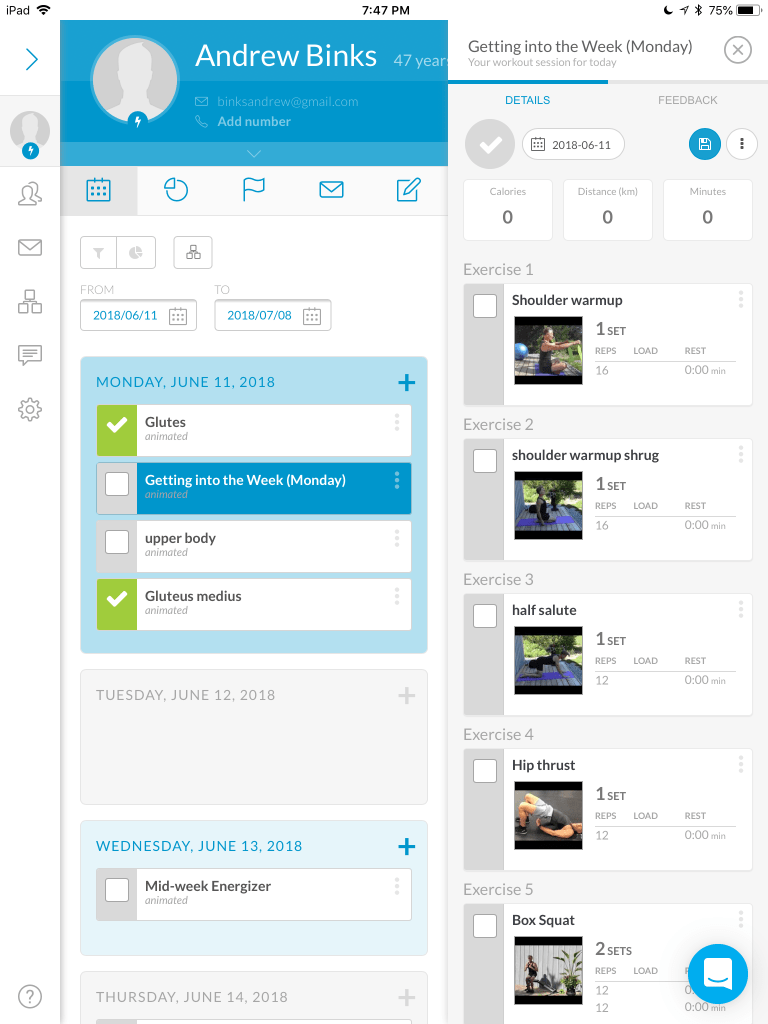Click the blue save workout icon

(x=704, y=144)
